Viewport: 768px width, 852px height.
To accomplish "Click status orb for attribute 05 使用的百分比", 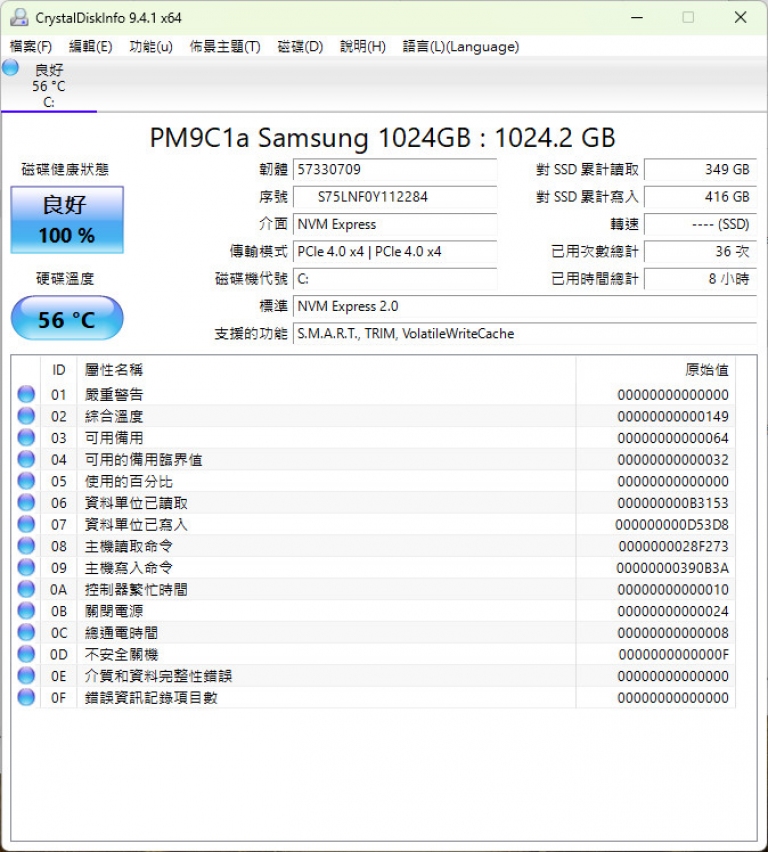I will (x=26, y=481).
